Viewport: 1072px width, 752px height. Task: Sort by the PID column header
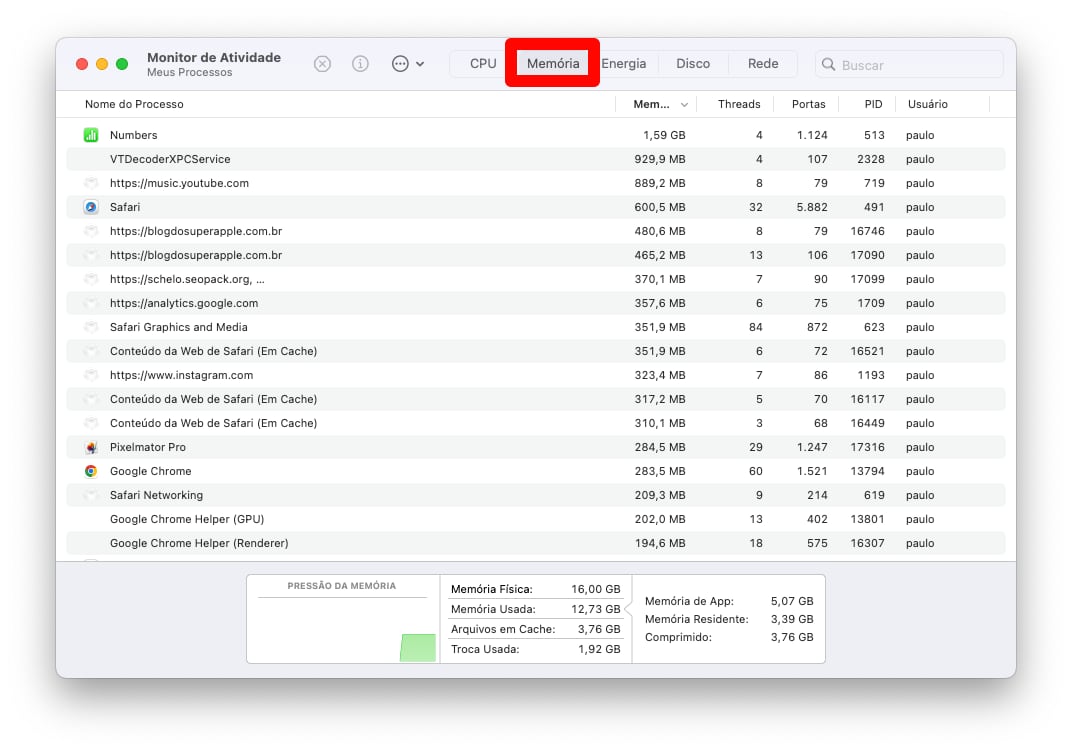(x=873, y=104)
